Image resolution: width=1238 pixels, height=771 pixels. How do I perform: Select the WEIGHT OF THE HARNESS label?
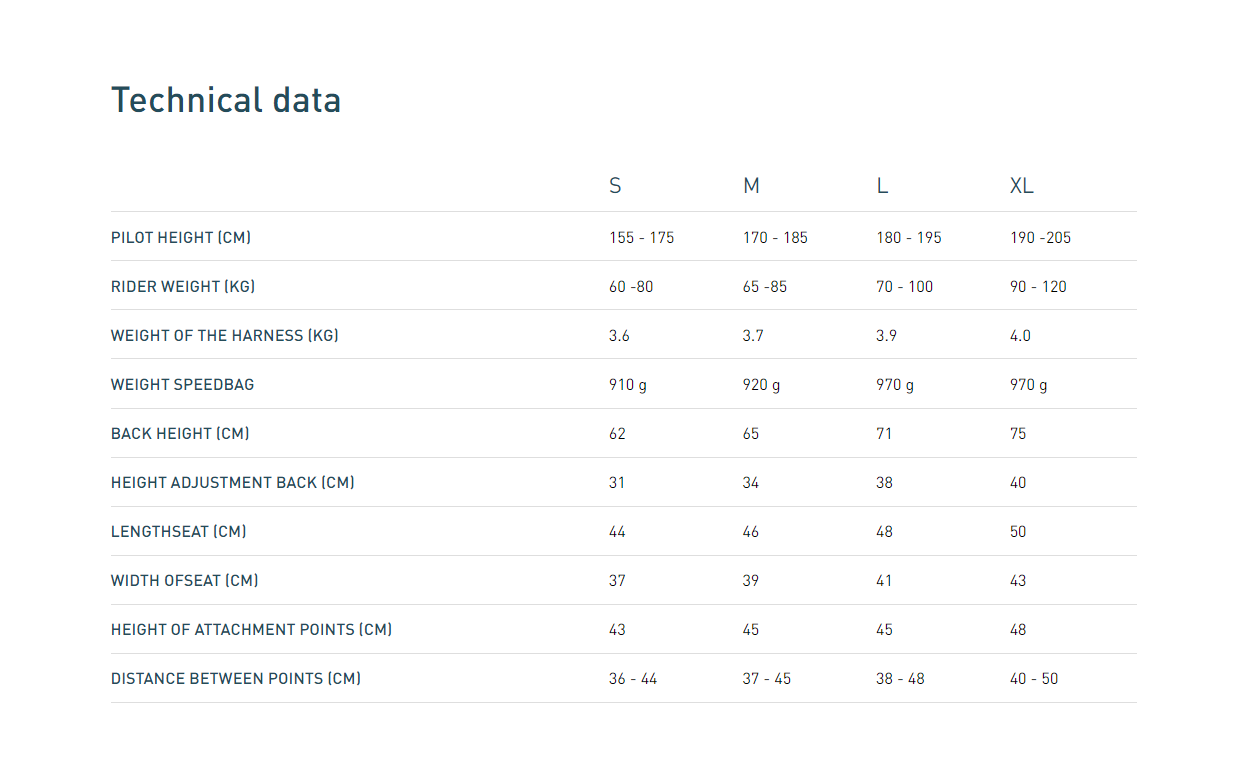[225, 336]
